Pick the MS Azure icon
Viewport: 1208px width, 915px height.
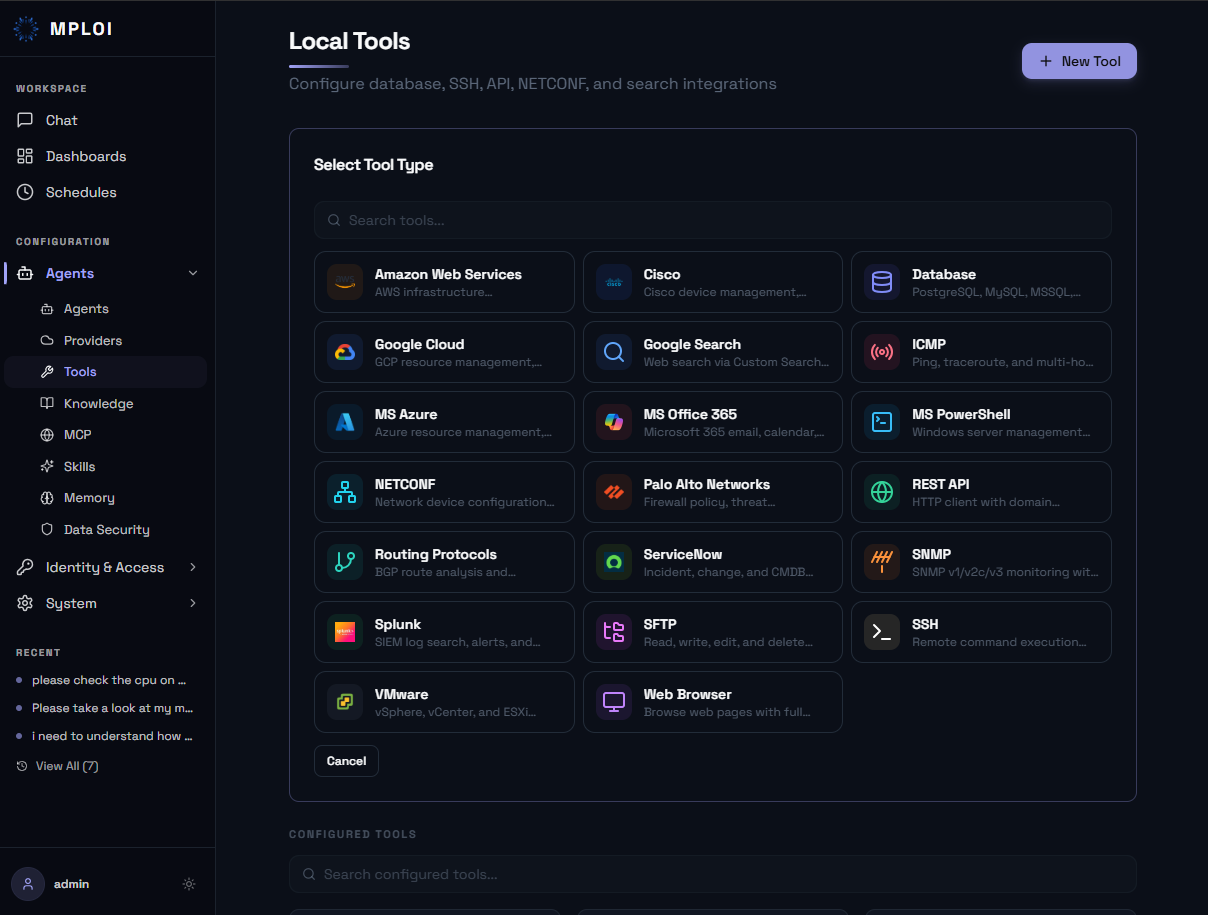pyautogui.click(x=345, y=422)
